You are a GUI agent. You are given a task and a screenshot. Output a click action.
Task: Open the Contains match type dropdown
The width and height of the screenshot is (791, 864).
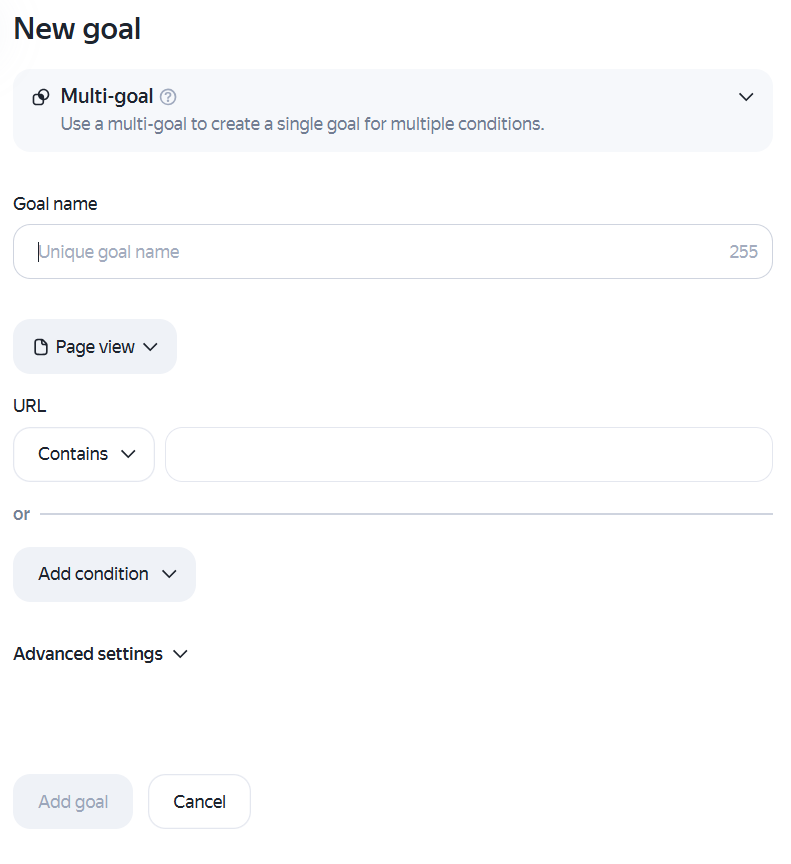(84, 454)
